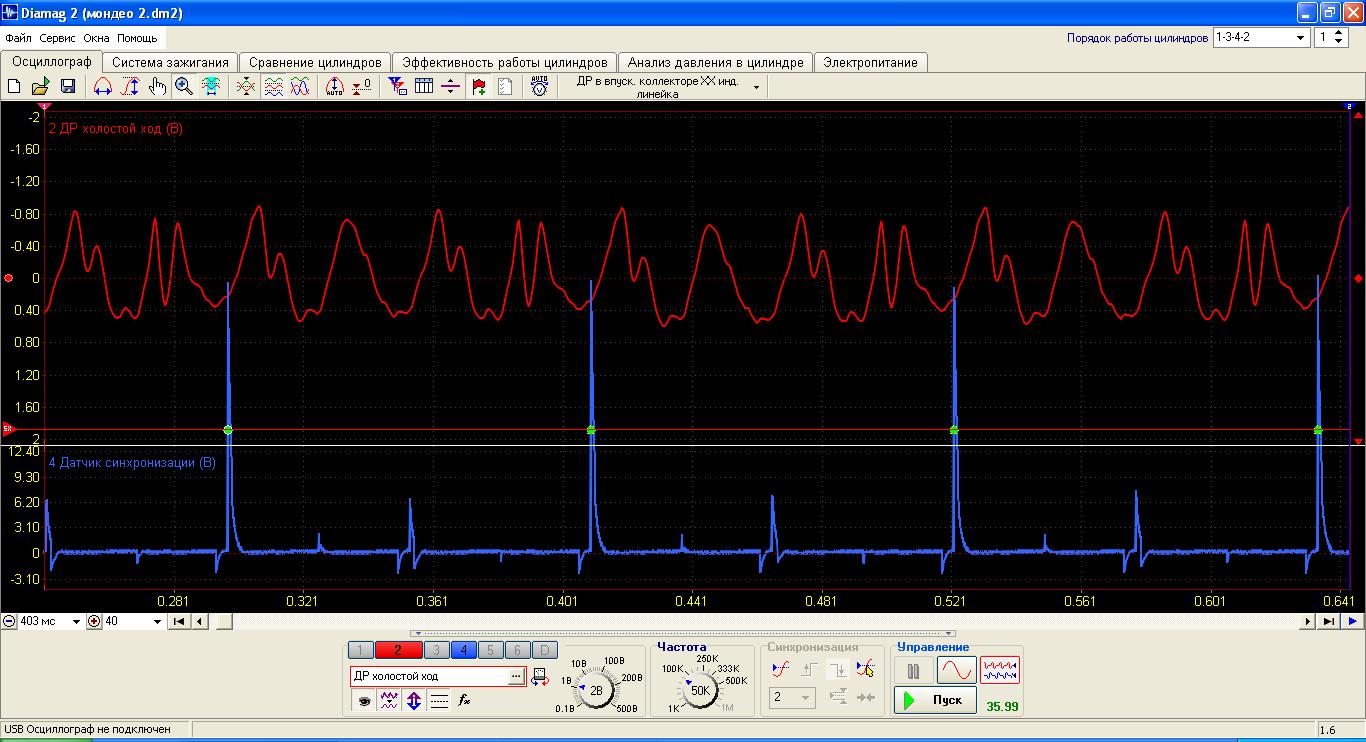Screen dimensions: 1366x742
Task: Select the D digital channel button
Action: click(x=544, y=650)
